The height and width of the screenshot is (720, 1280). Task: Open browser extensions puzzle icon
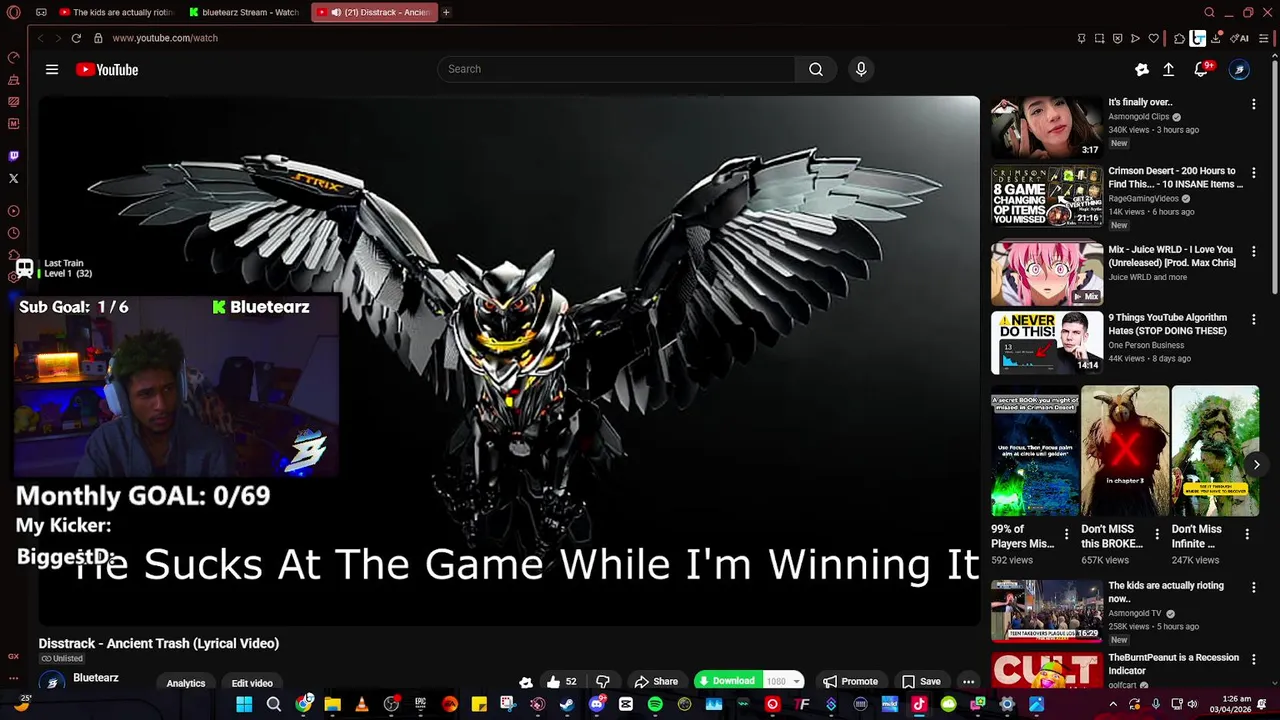(1180, 38)
